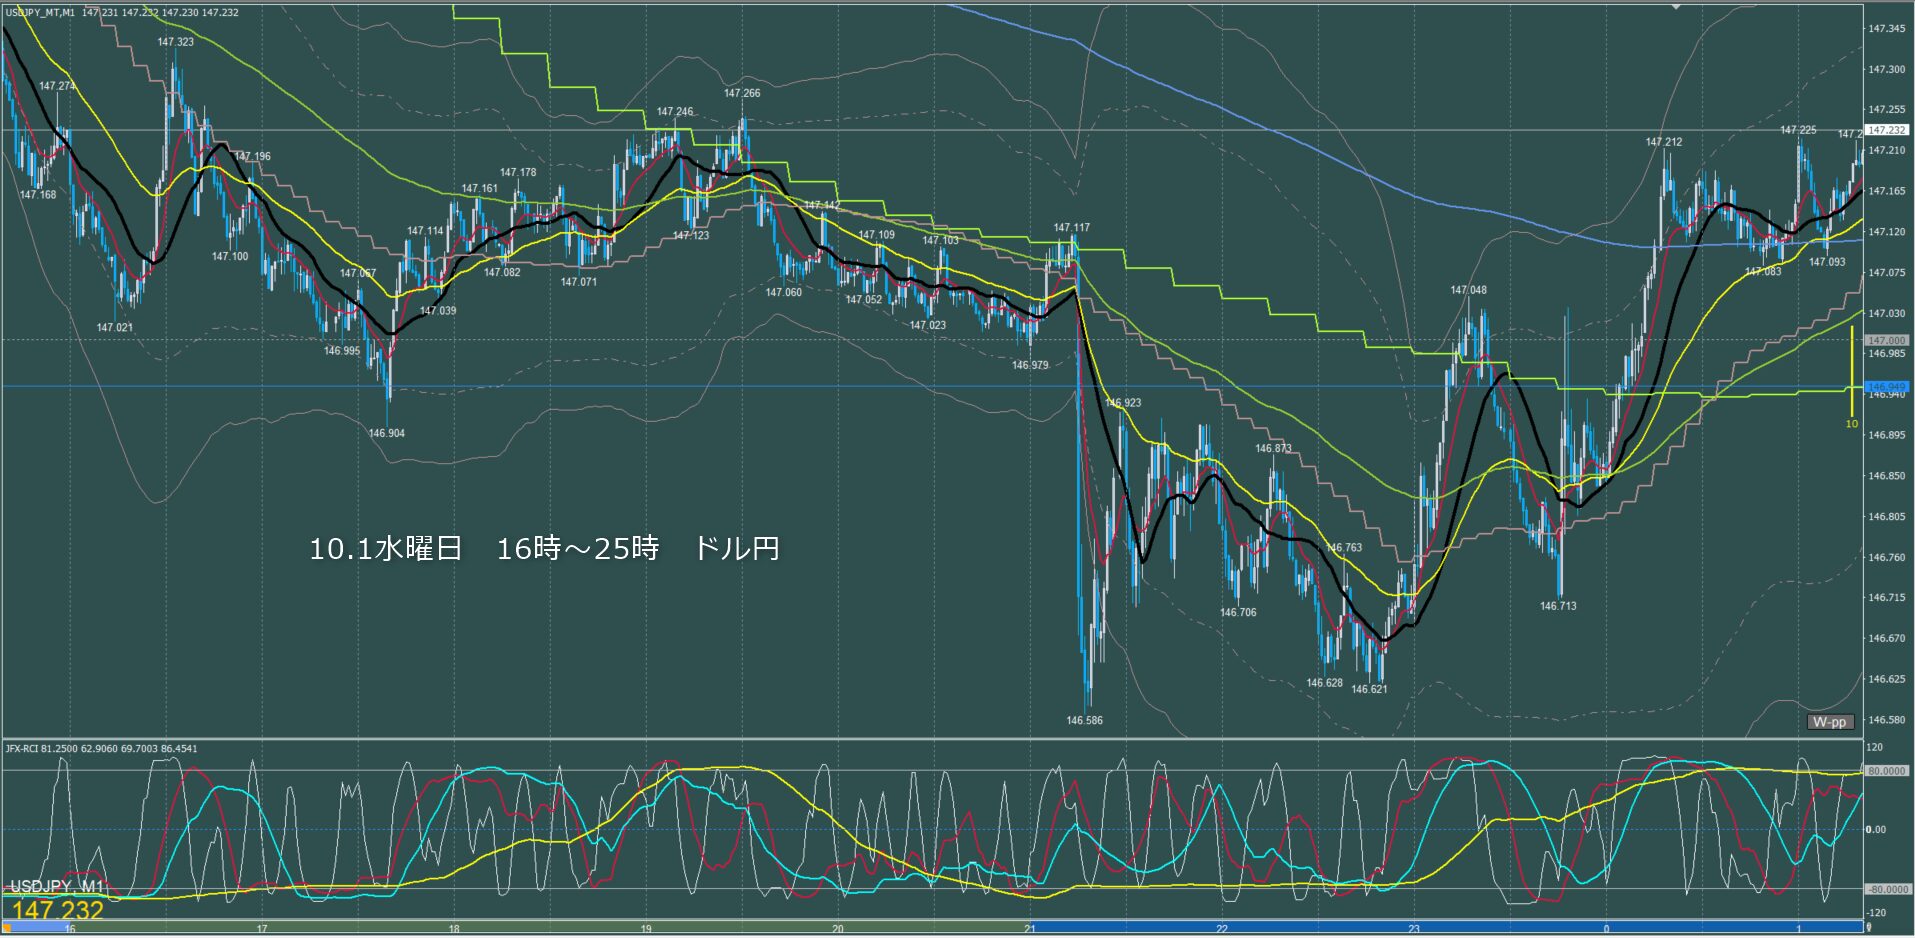
Task: Click the 146.586 low price label
Action: point(1084,720)
